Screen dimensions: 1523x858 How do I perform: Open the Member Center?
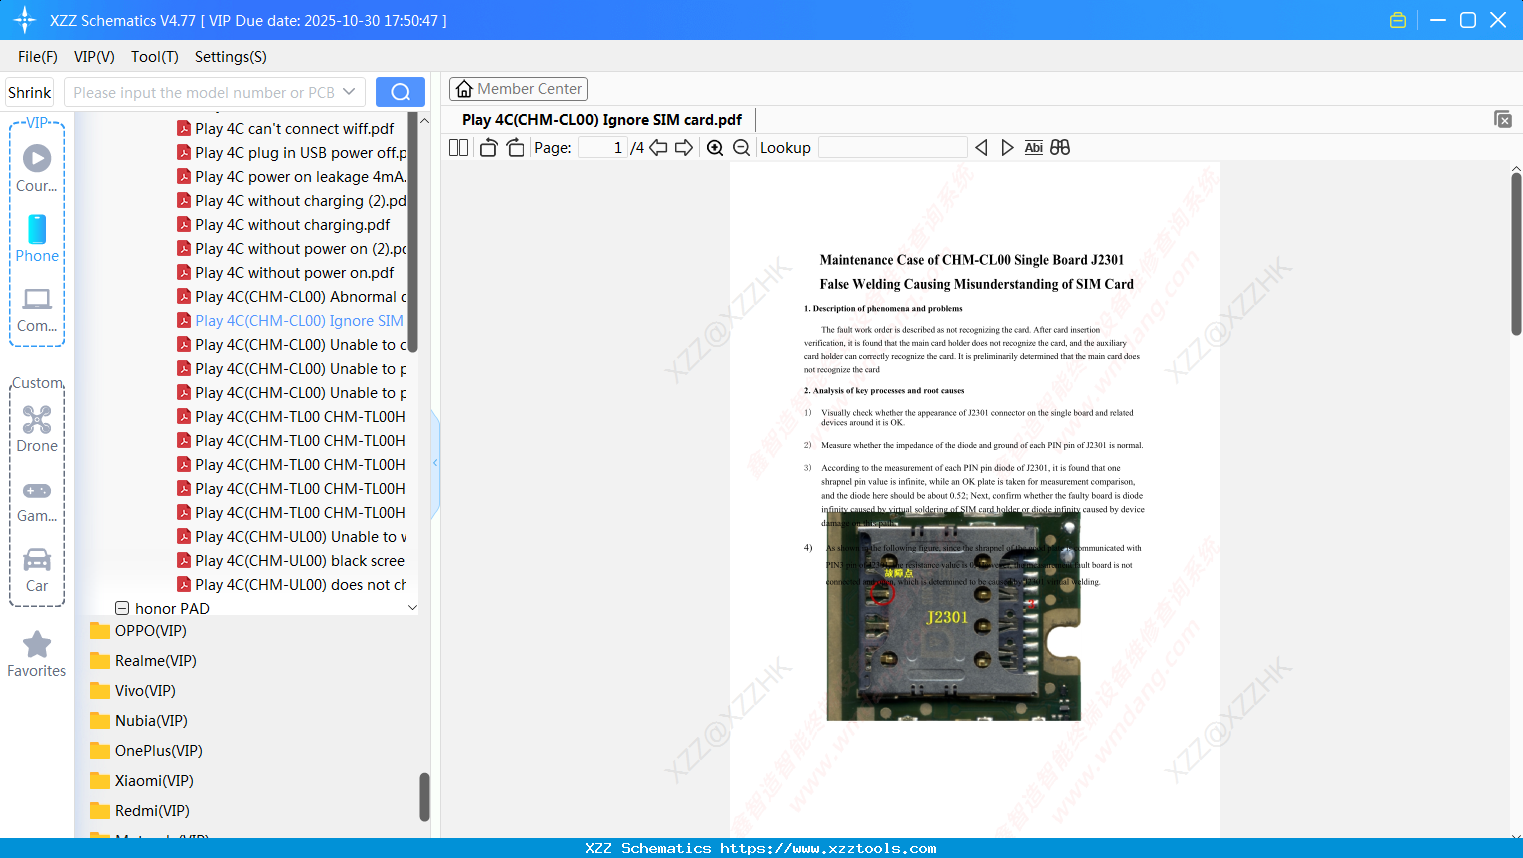click(518, 89)
